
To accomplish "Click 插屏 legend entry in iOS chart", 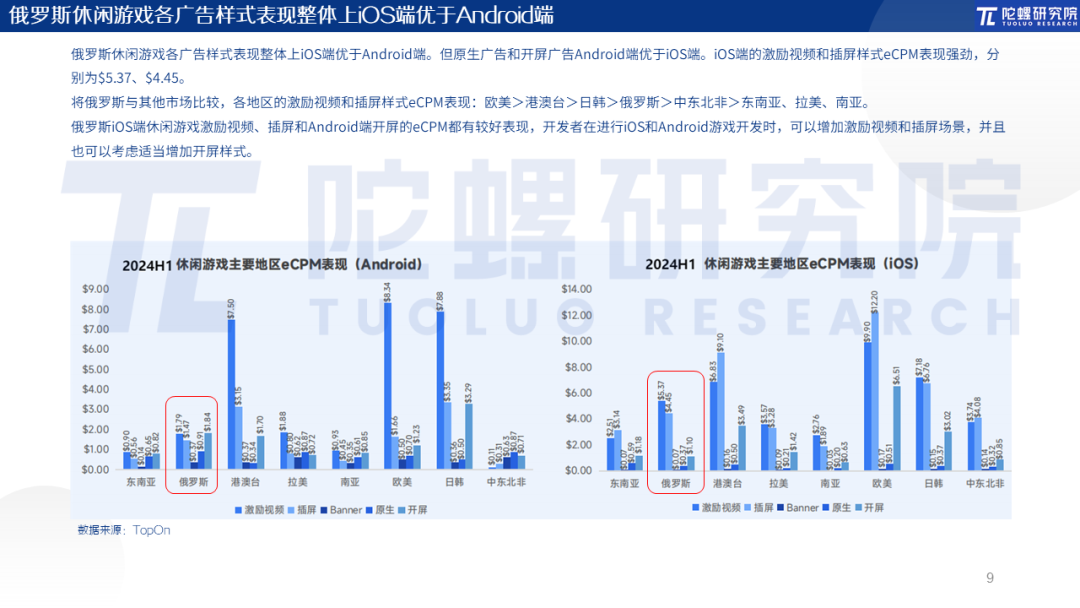I will [x=759, y=507].
